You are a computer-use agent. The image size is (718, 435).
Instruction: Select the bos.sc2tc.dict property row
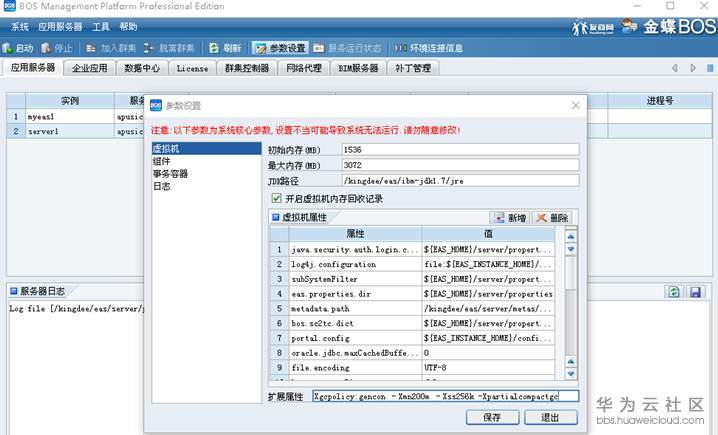(412, 323)
